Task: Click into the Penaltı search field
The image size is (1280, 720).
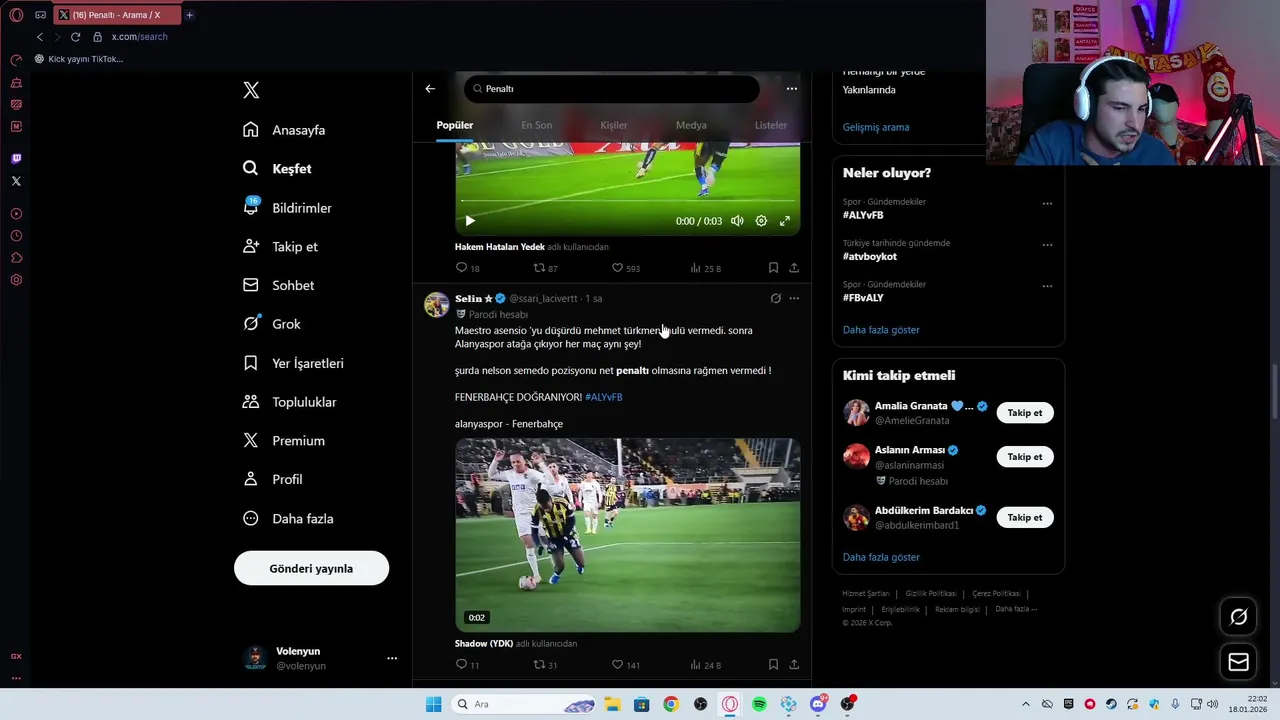Action: [611, 89]
